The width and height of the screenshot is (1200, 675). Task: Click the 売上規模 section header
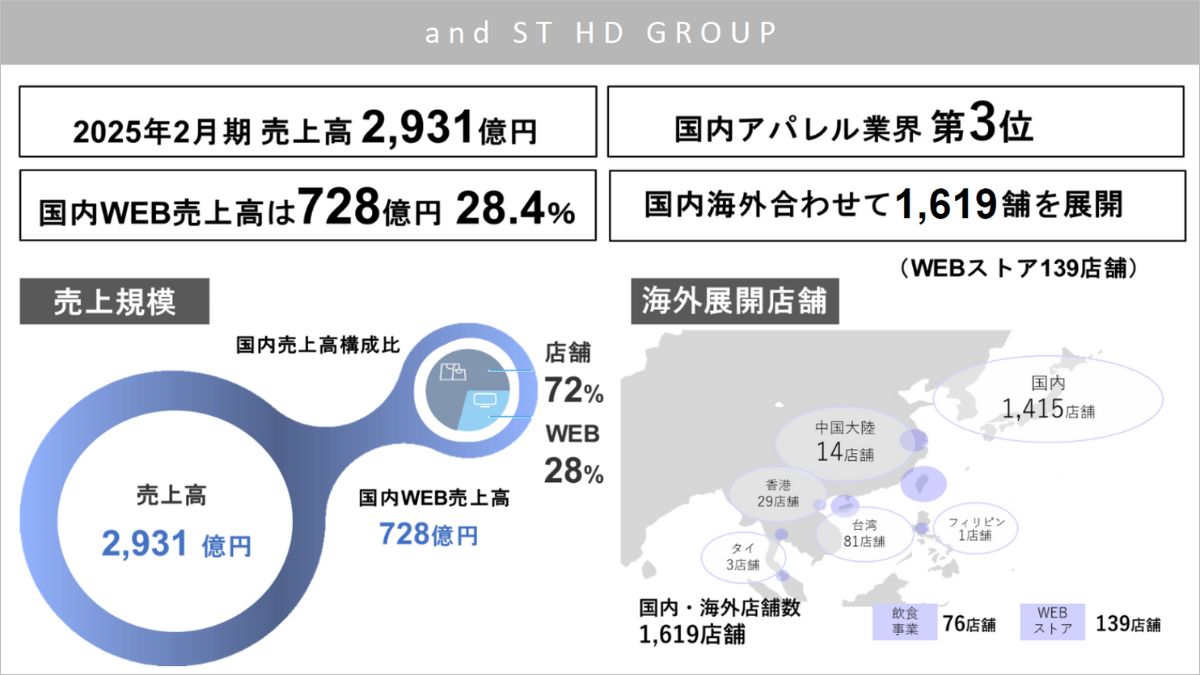tap(114, 303)
